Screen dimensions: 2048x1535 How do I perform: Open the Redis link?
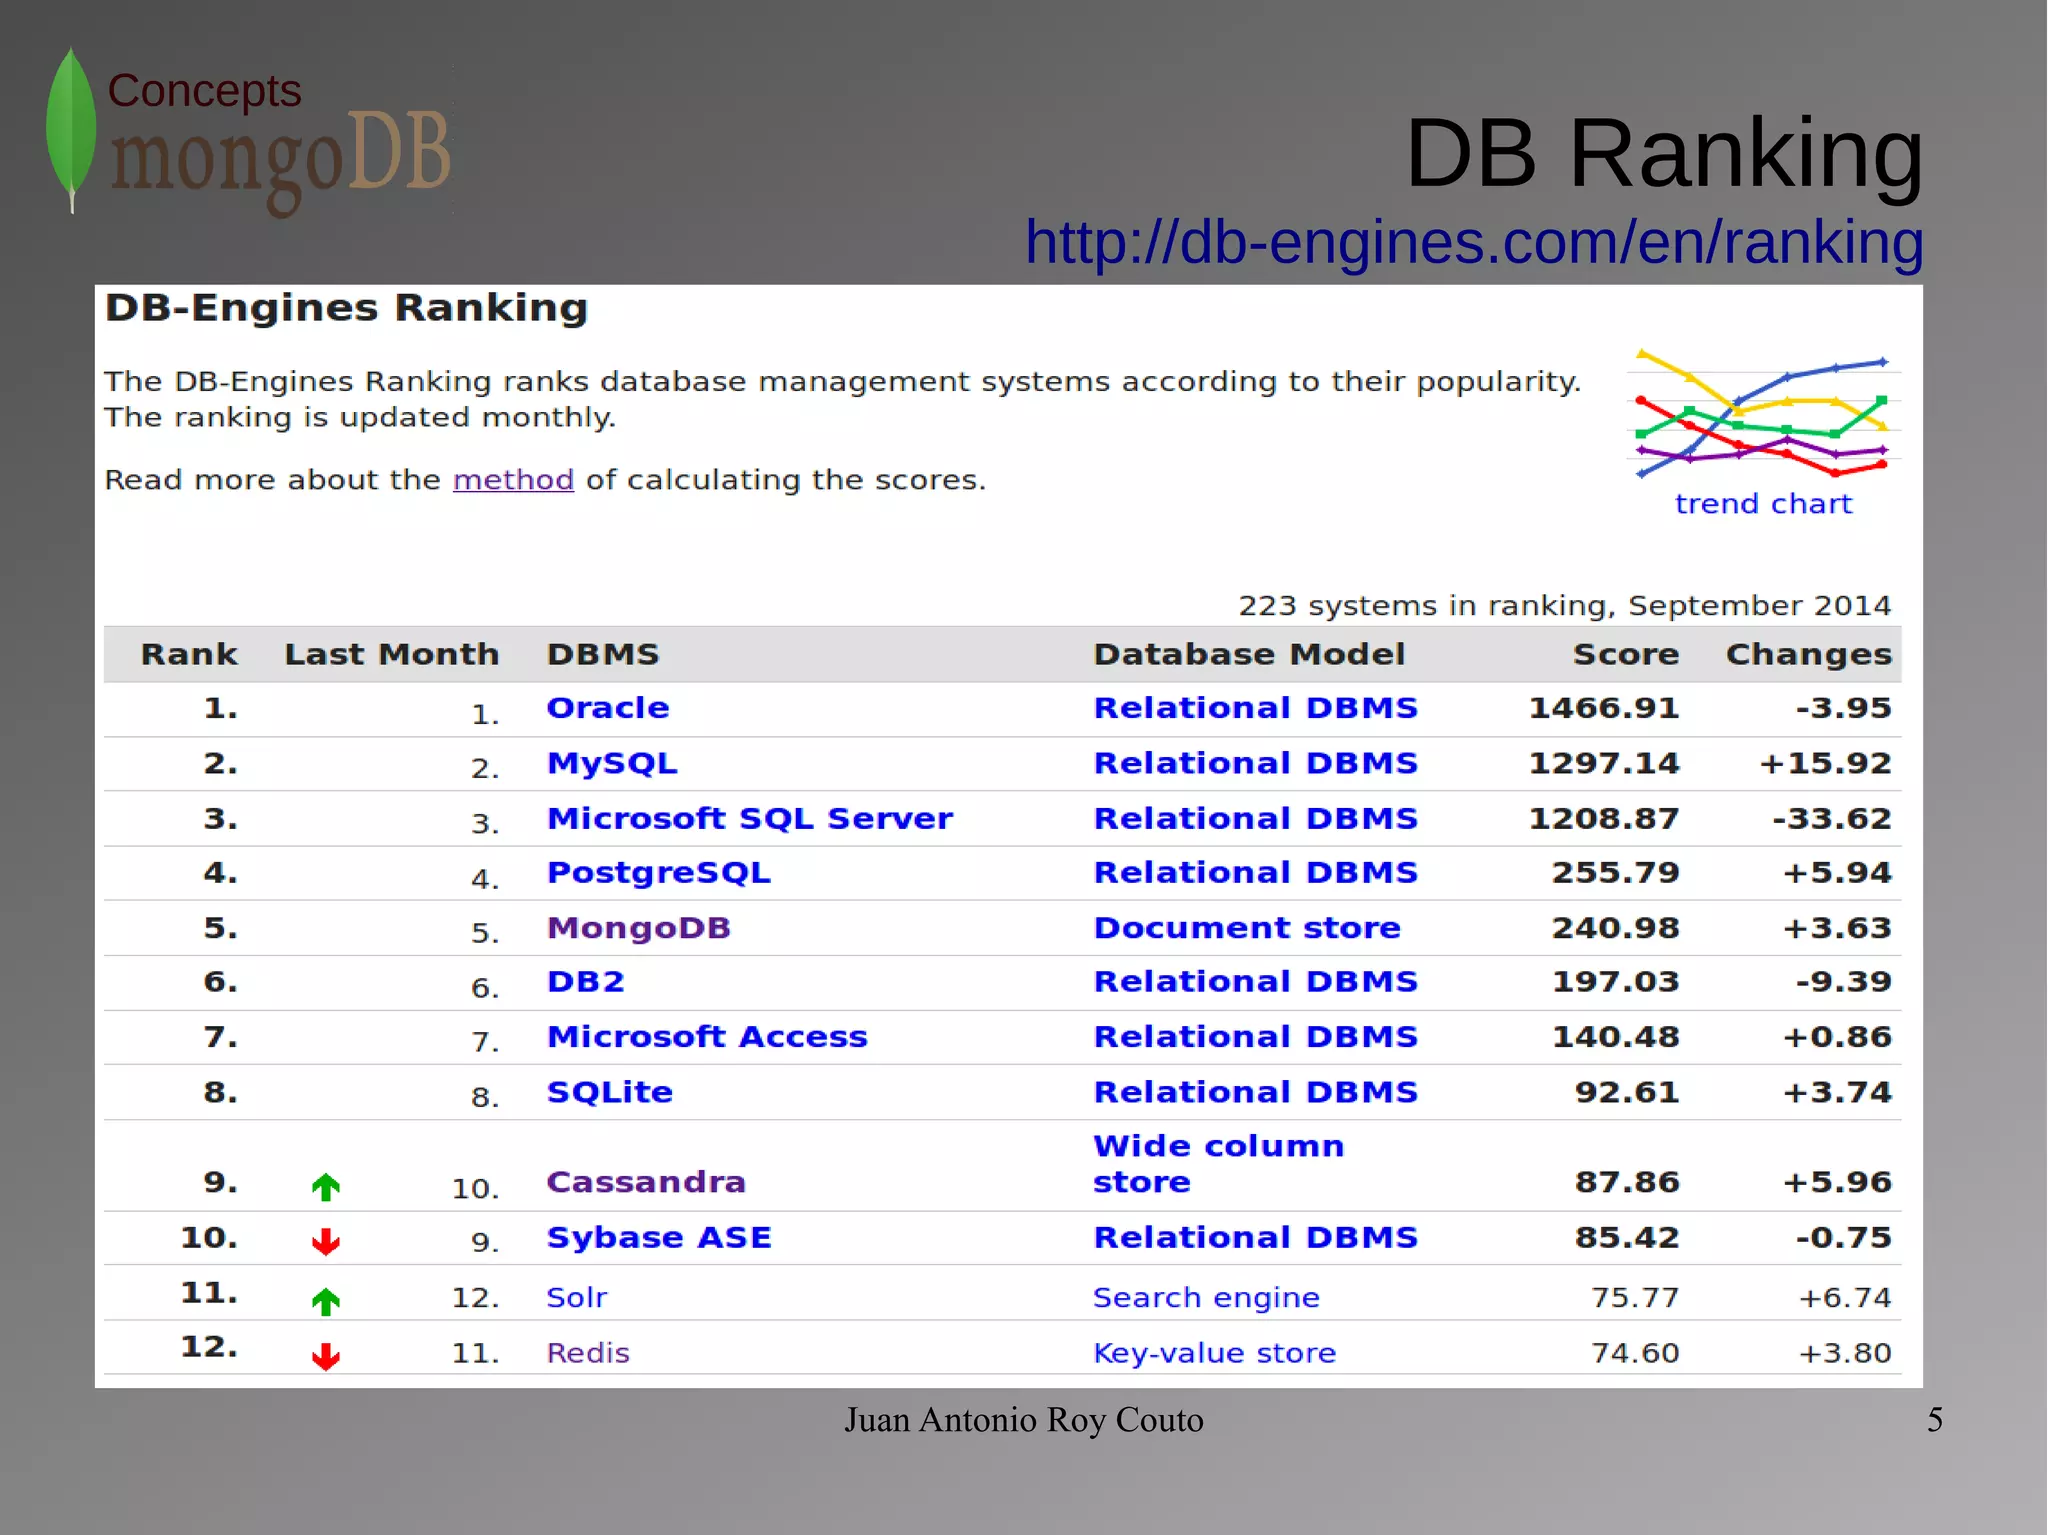[588, 1353]
